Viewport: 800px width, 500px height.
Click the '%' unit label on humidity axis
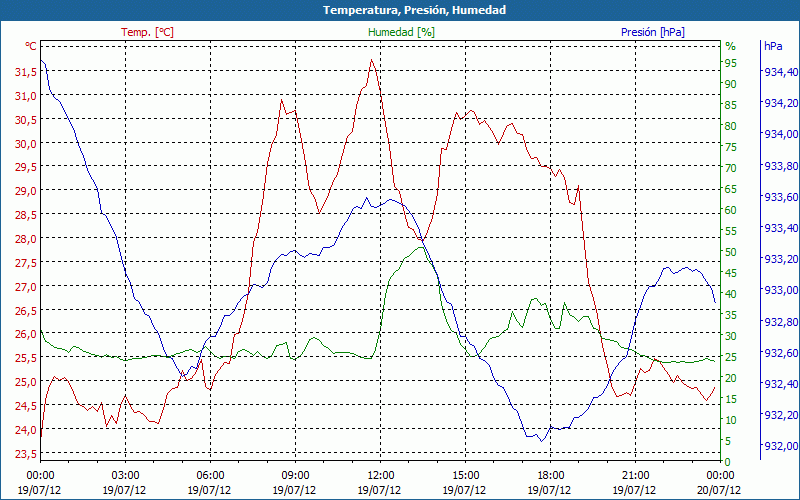(731, 46)
